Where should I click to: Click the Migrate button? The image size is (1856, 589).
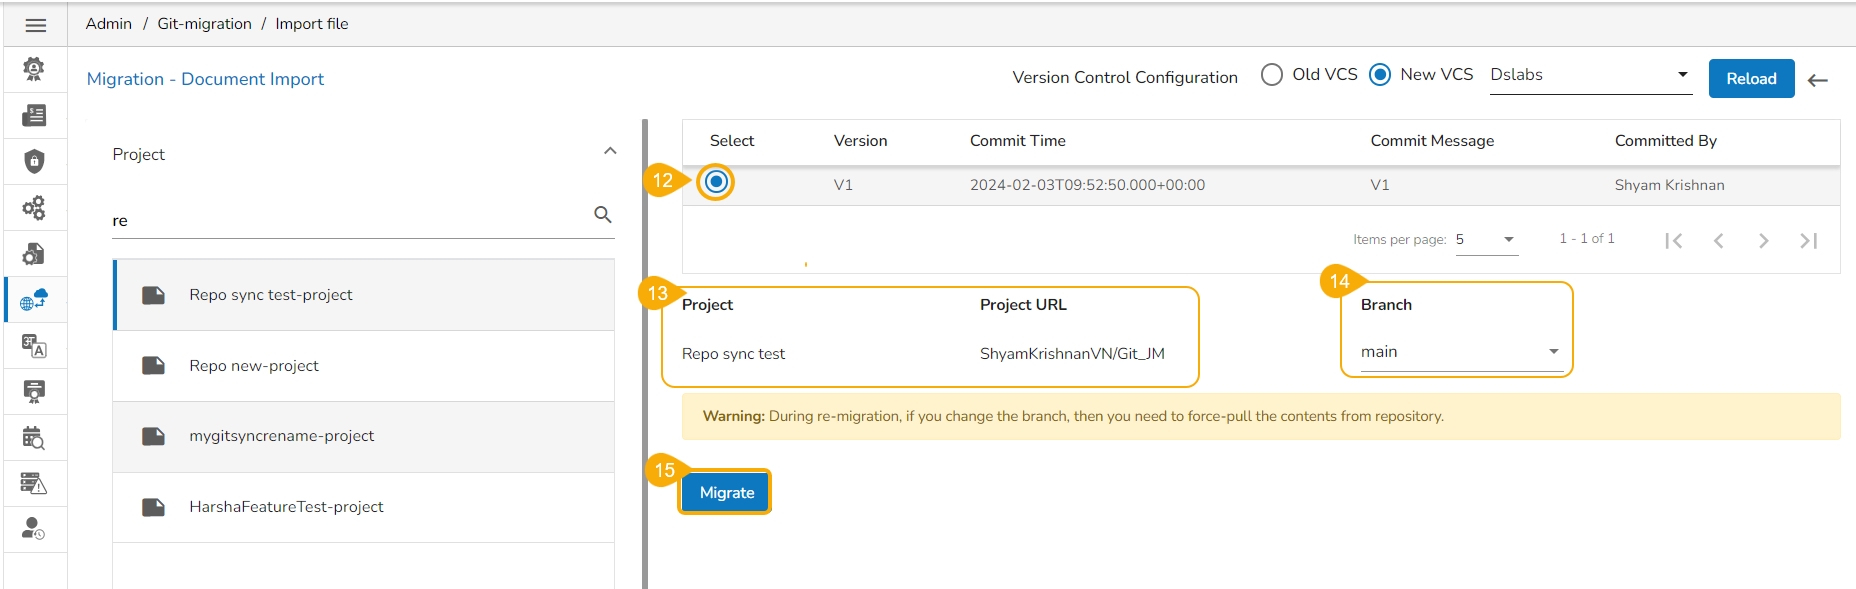coord(726,493)
